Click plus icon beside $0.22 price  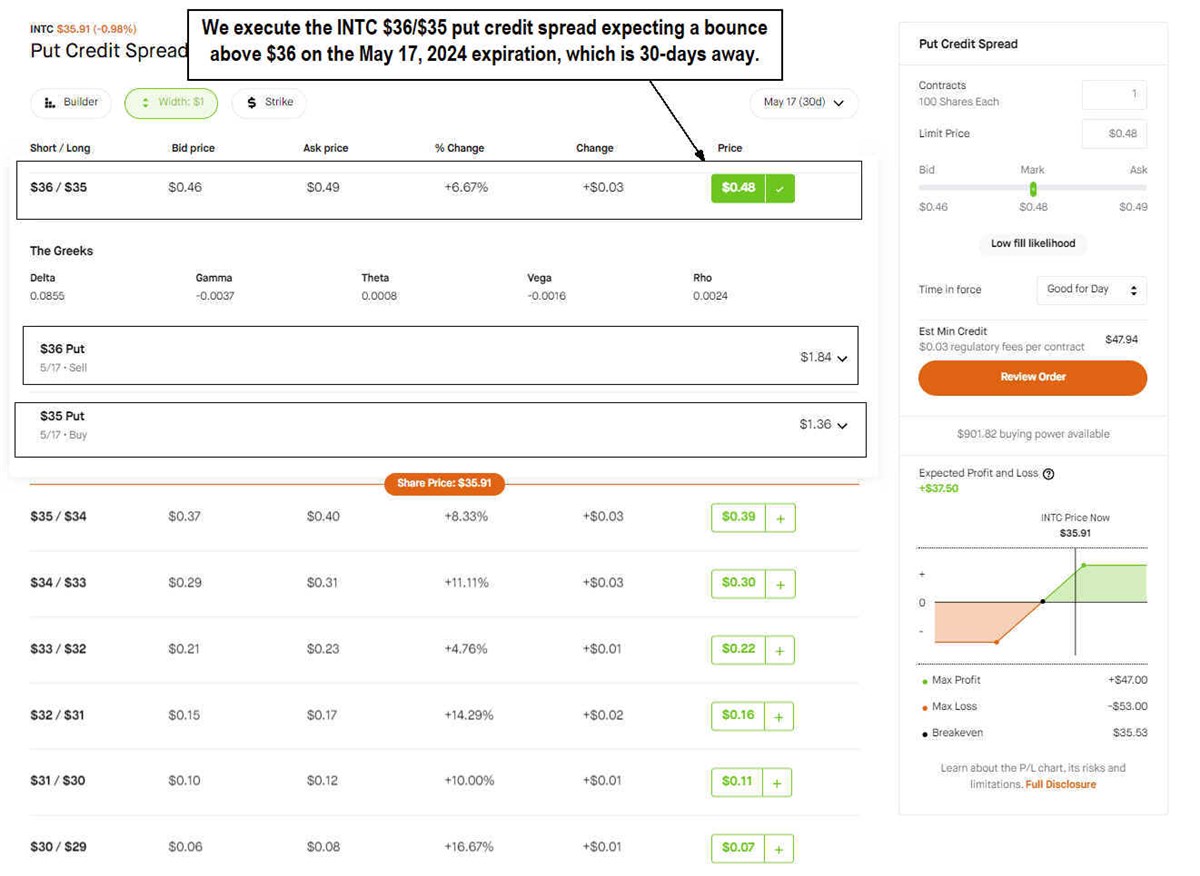[780, 650]
